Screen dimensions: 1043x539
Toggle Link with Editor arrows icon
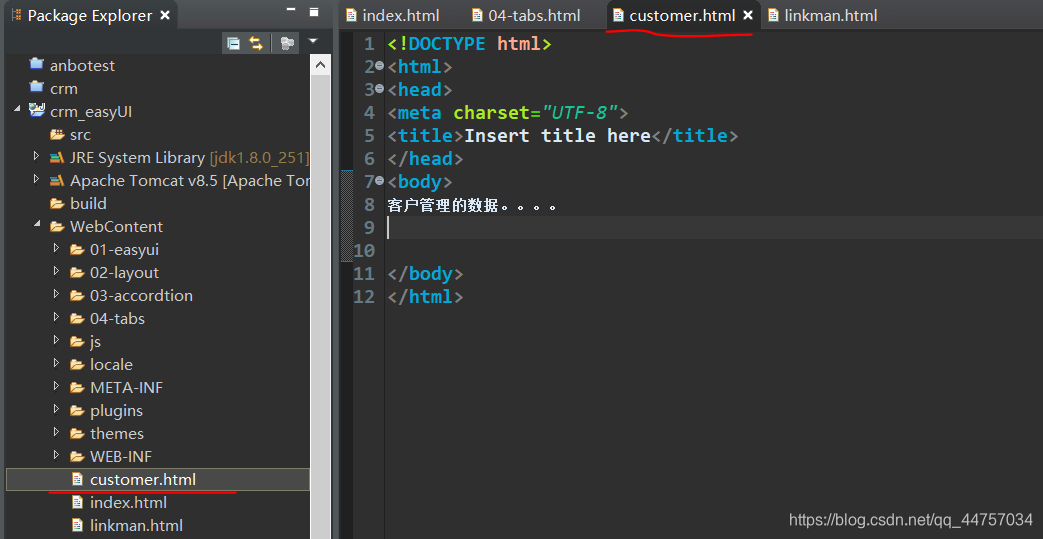point(256,43)
